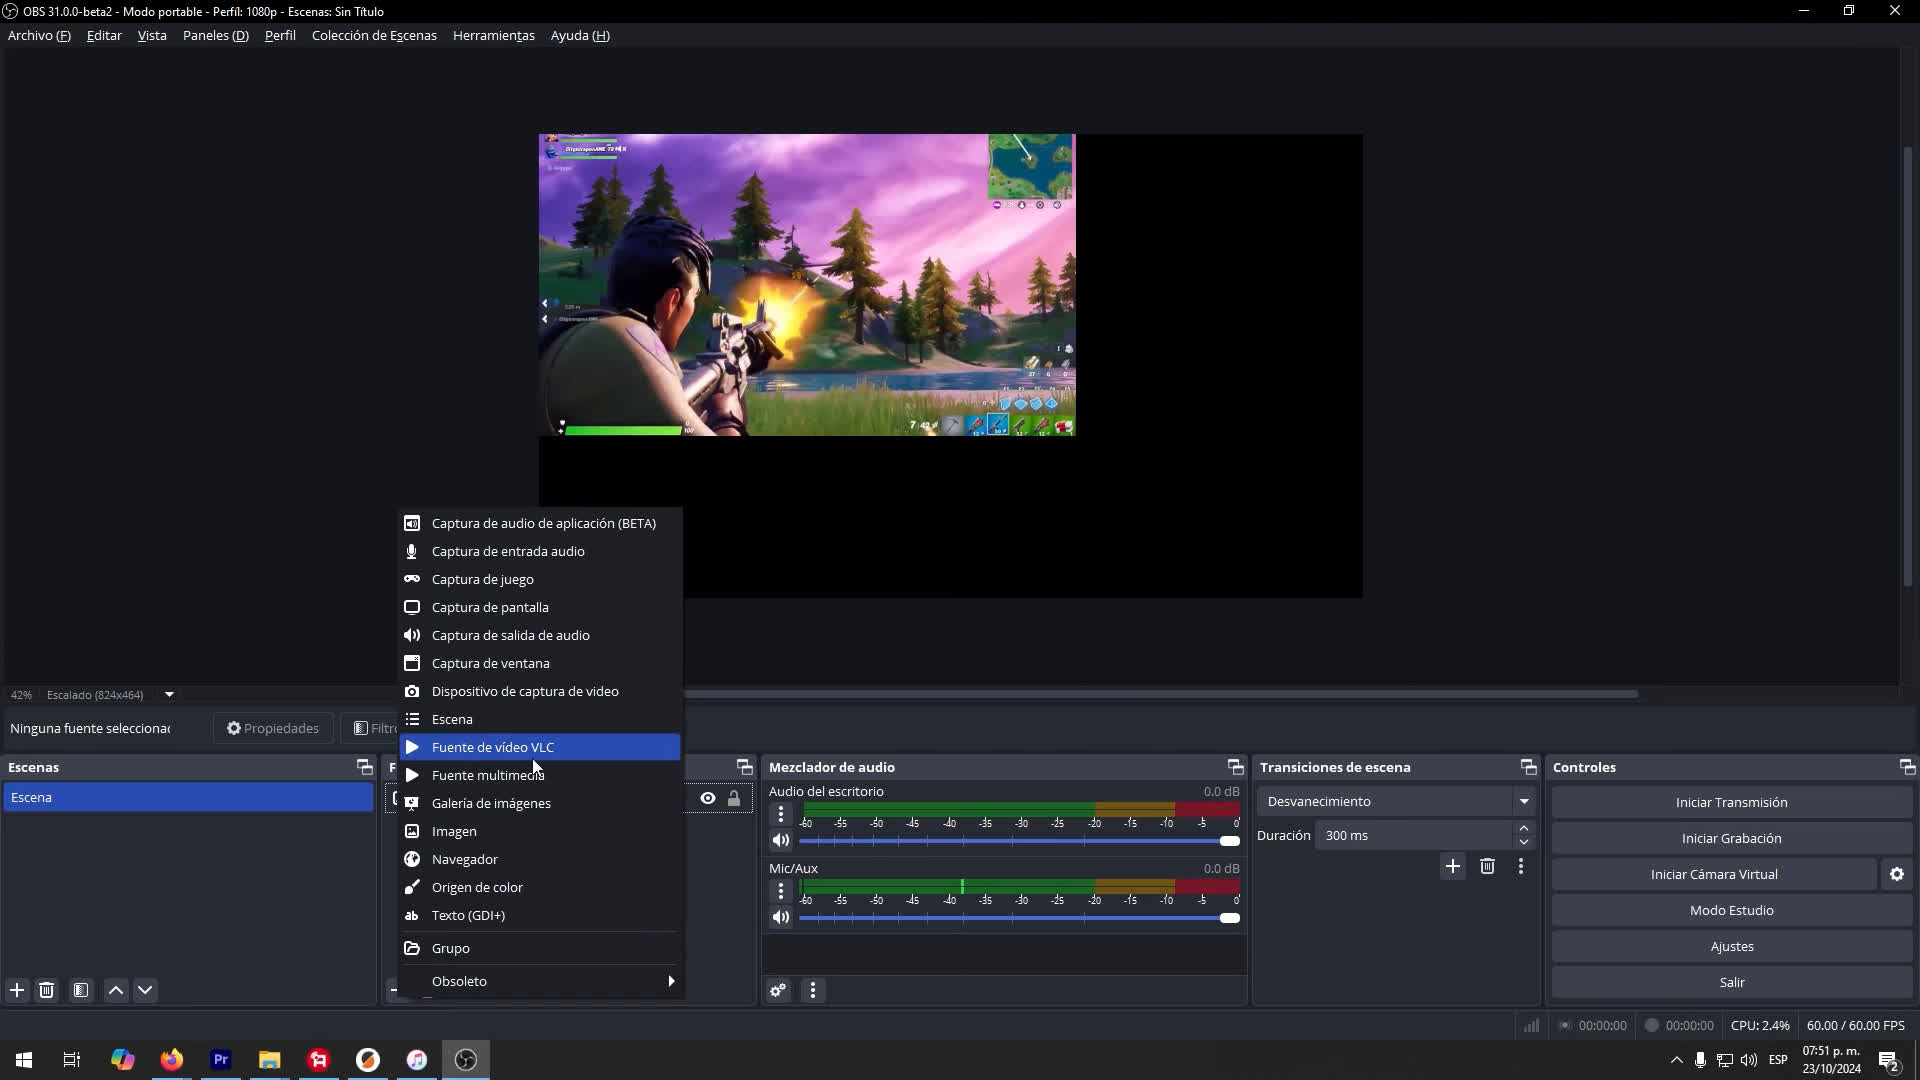This screenshot has height=1080, width=1920.
Task: Undock the Fuentes panel
Action: (x=744, y=767)
